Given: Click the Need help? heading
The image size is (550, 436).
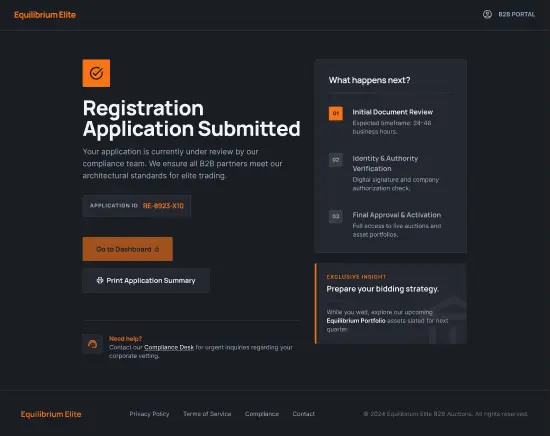Looking at the screenshot, I should tap(125, 338).
